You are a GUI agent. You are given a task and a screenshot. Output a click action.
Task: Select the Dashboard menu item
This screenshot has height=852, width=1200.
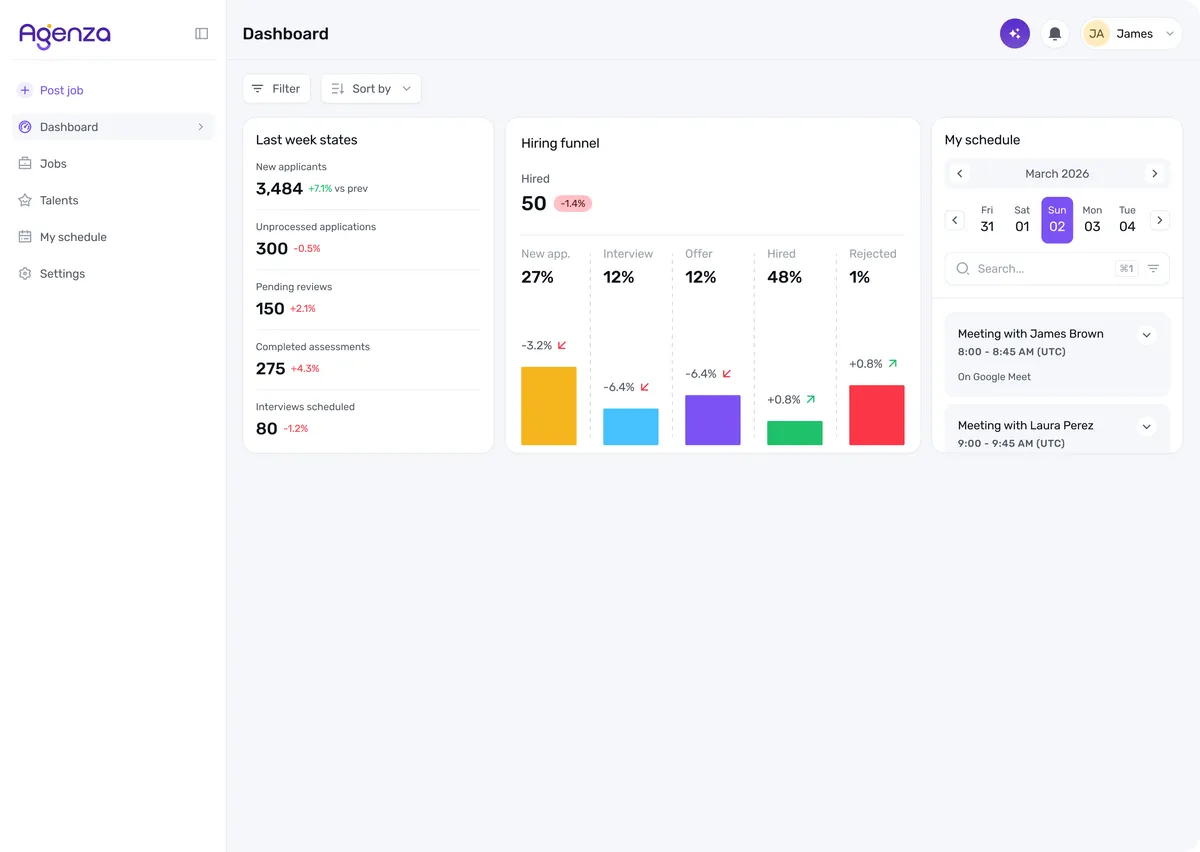click(x=113, y=127)
